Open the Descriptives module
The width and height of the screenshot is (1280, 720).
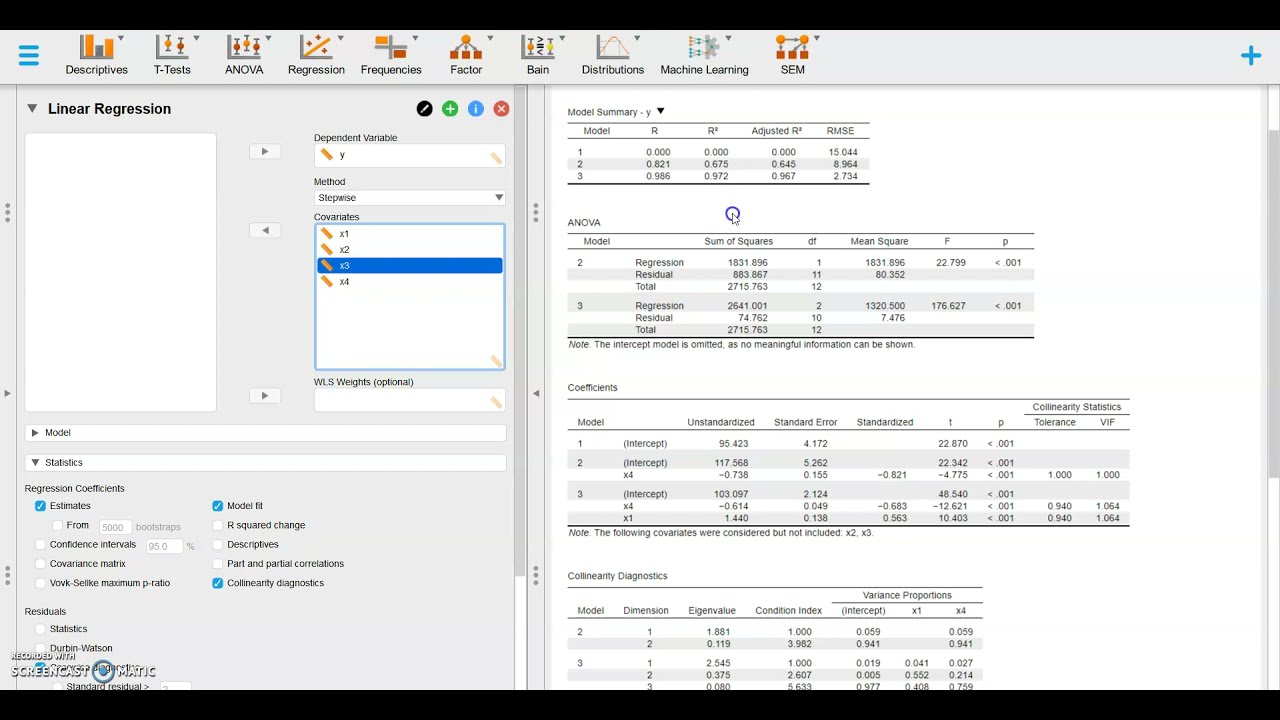[x=97, y=55]
